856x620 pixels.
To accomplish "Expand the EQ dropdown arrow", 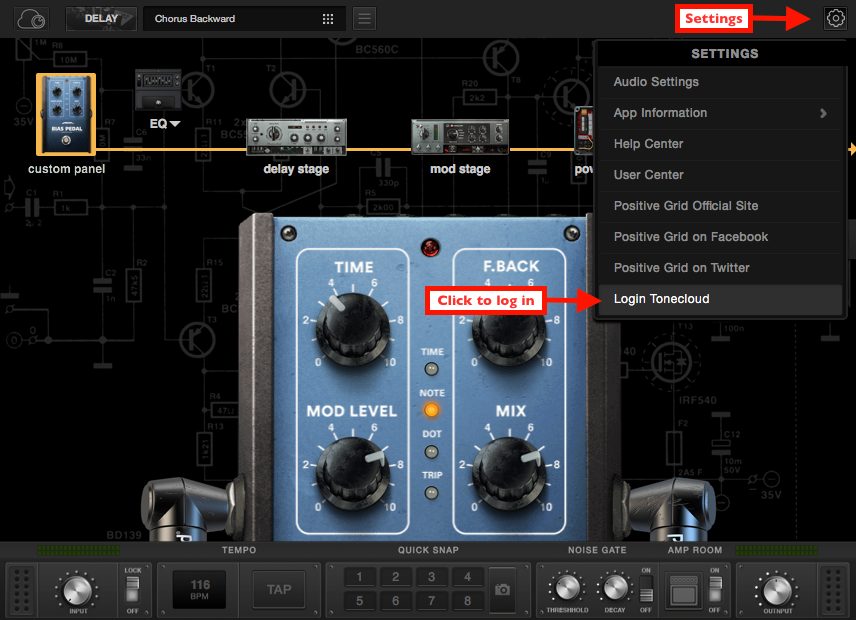I will [x=174, y=124].
